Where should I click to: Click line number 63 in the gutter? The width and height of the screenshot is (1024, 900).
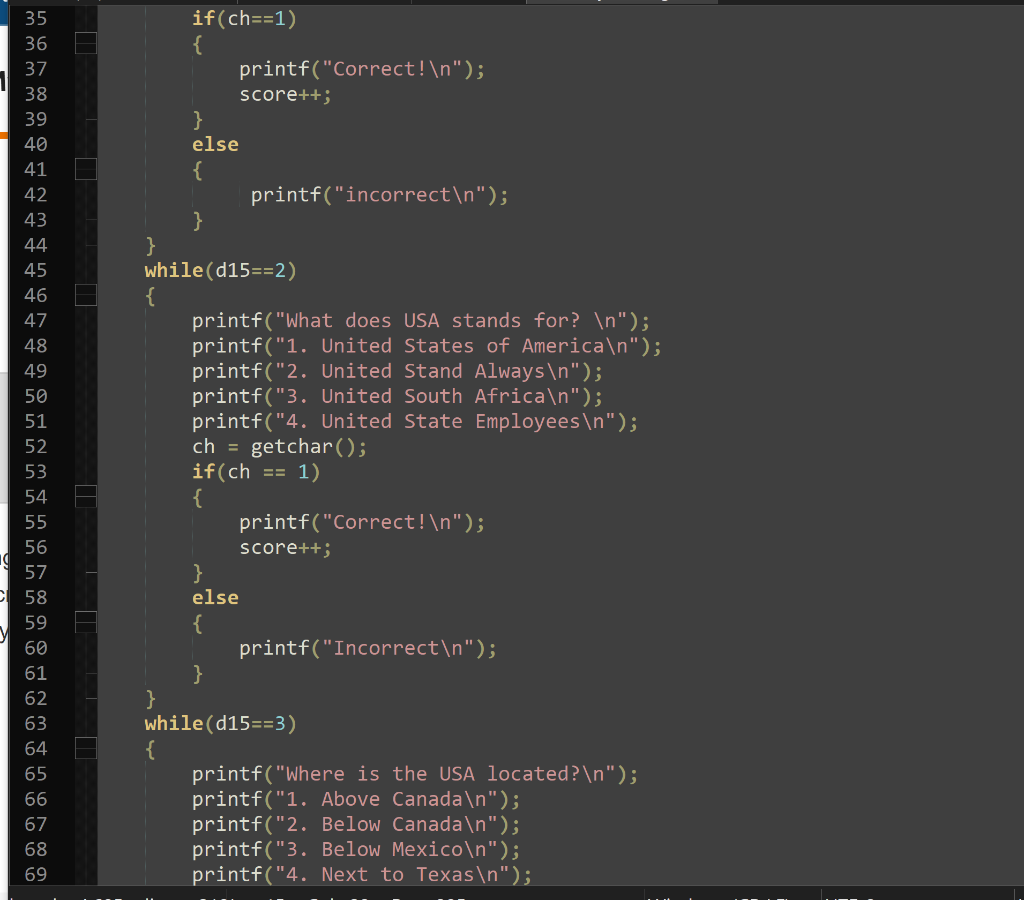36,723
